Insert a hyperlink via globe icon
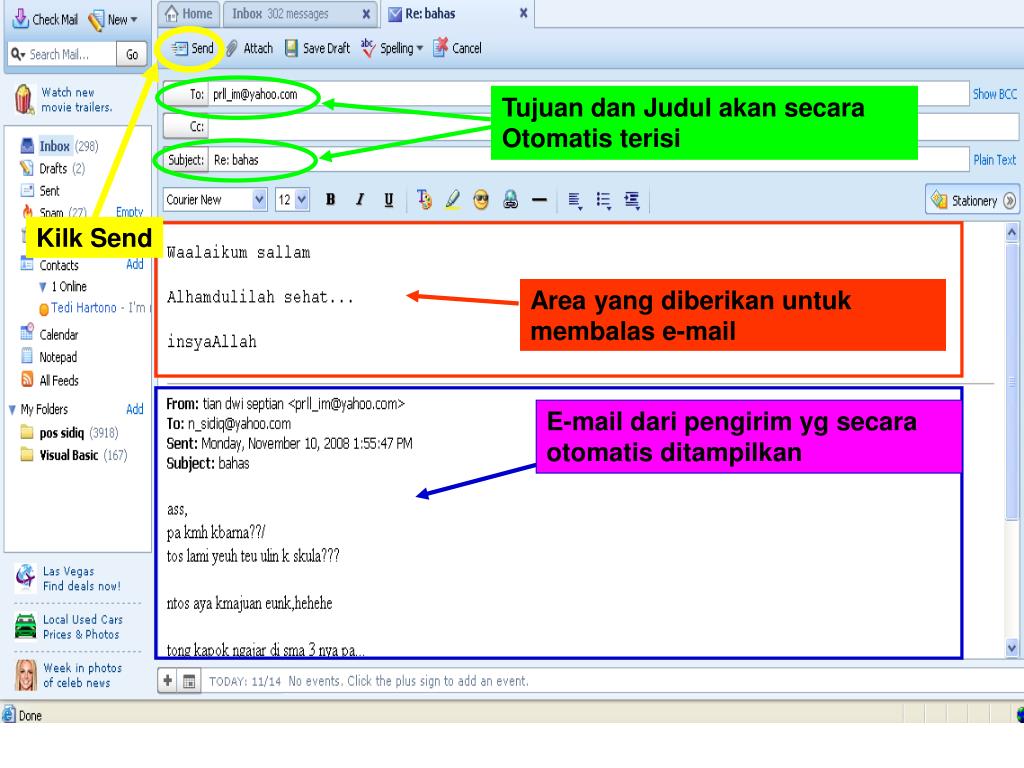The width and height of the screenshot is (1024, 768). pos(511,200)
